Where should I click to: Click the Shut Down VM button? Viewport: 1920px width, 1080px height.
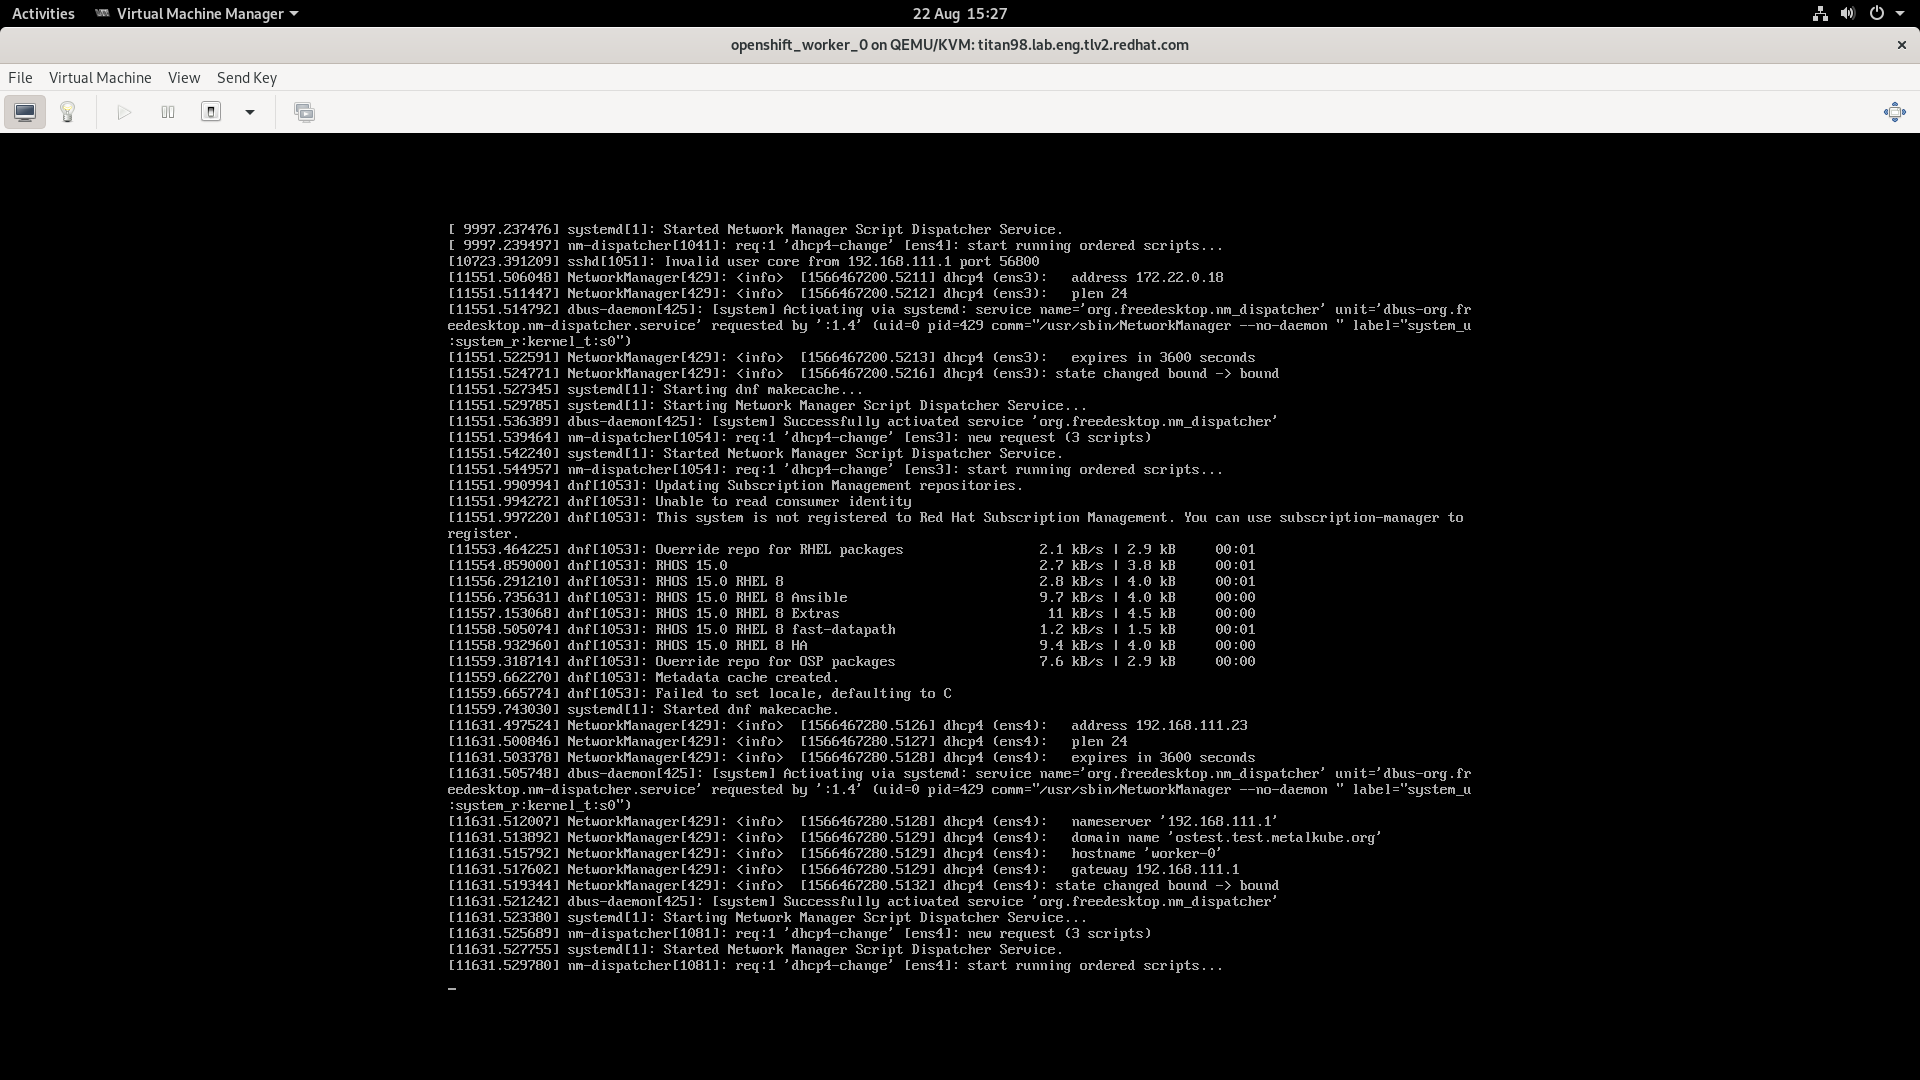coord(211,112)
